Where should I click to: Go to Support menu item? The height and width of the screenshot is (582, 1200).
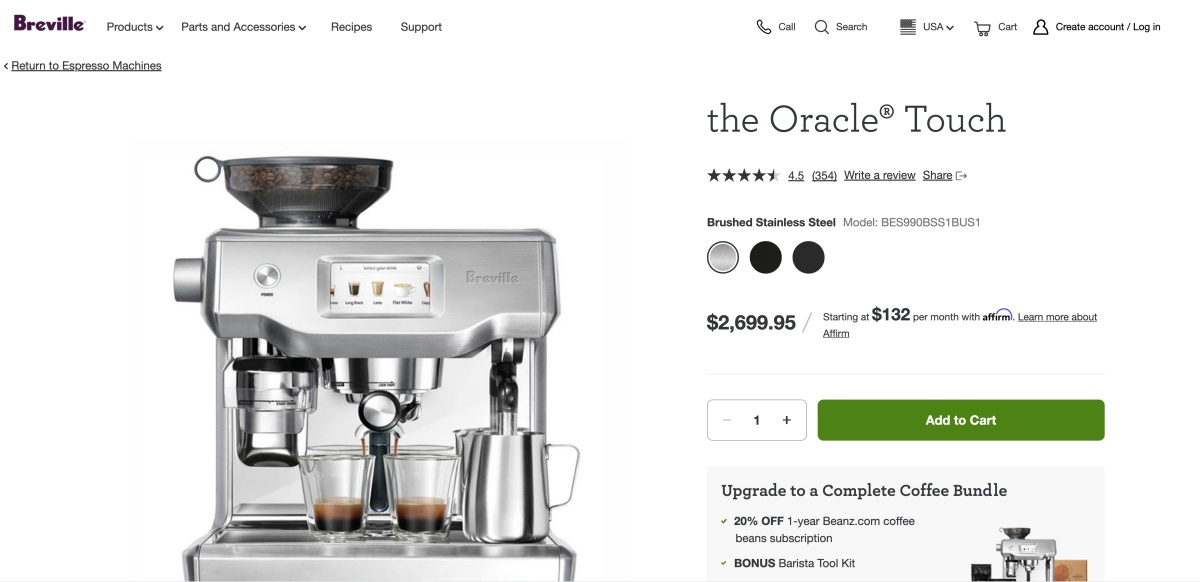pos(421,27)
